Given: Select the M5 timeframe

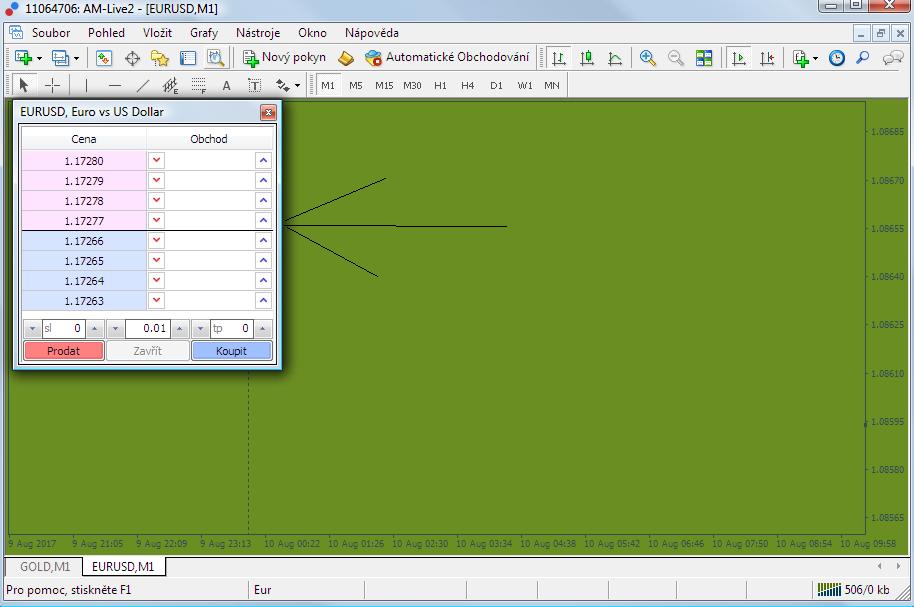Looking at the screenshot, I should 356,85.
